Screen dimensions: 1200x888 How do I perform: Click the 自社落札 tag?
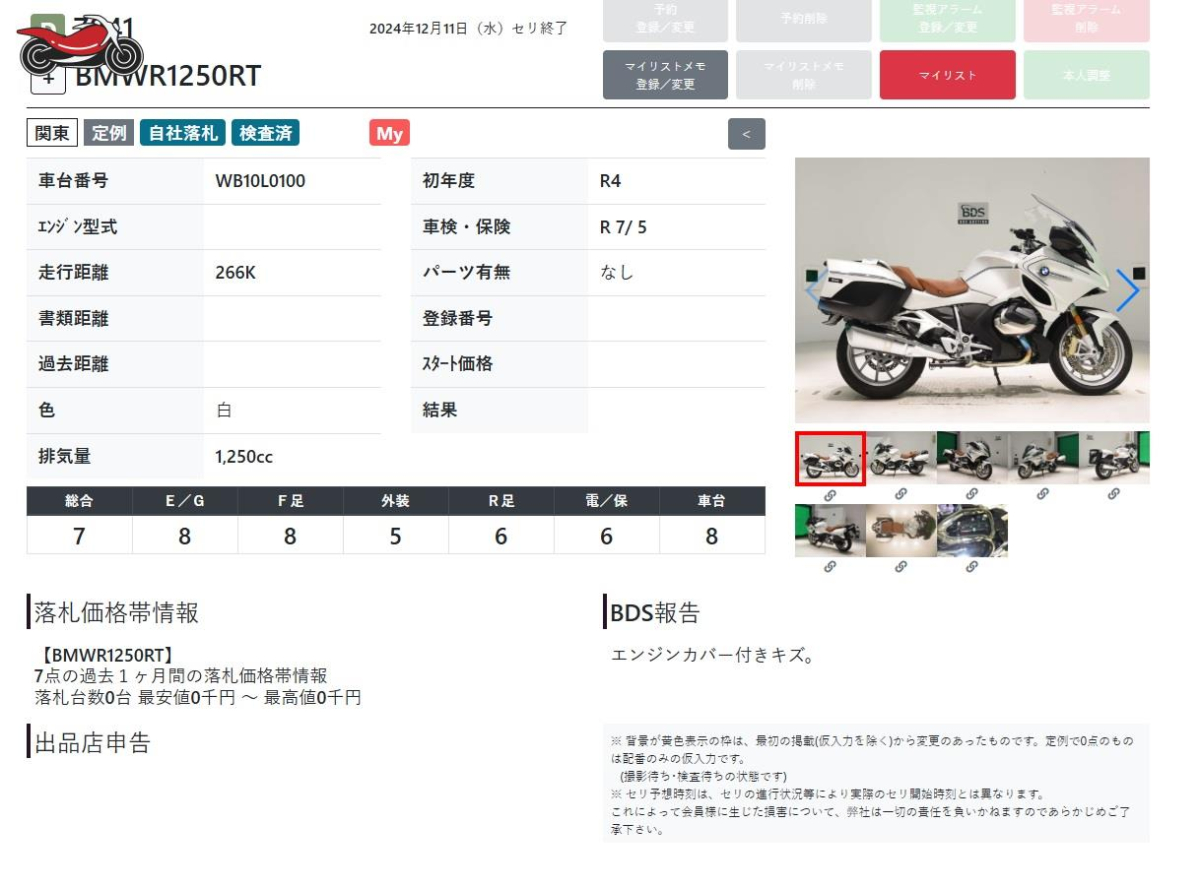(x=183, y=133)
